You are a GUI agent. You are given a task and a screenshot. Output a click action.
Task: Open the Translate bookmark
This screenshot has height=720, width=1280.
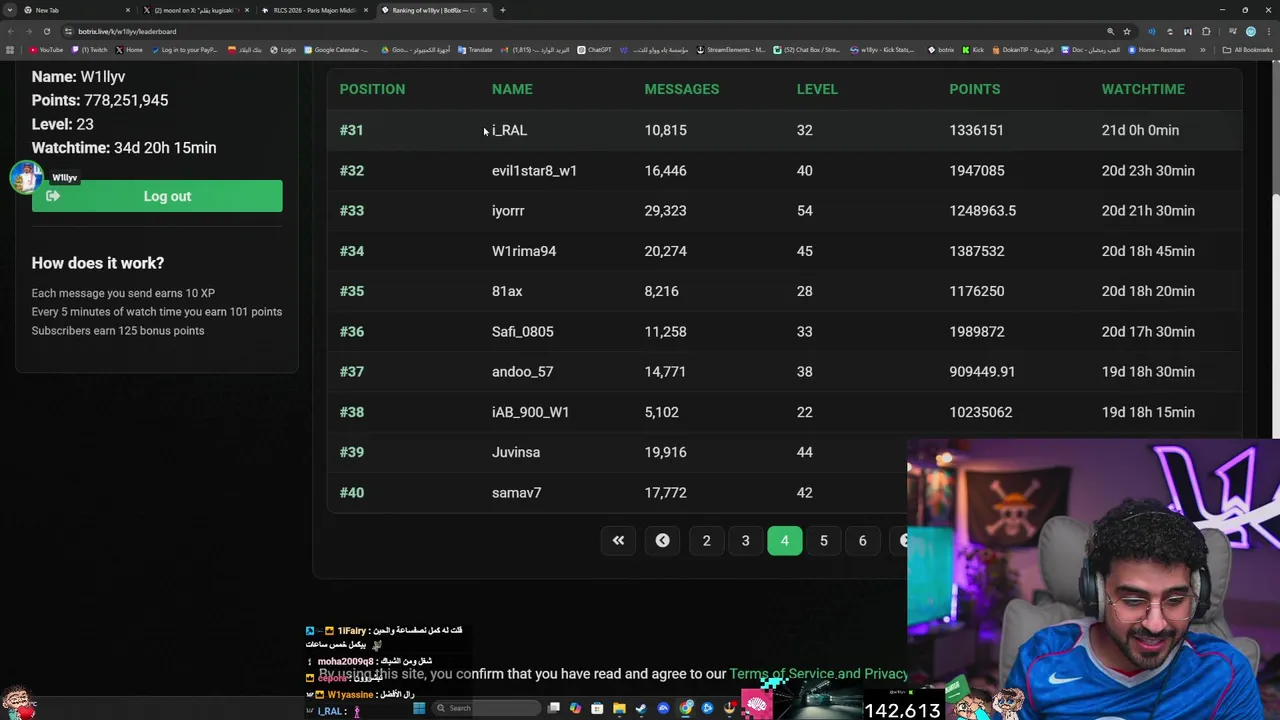pyautogui.click(x=475, y=50)
